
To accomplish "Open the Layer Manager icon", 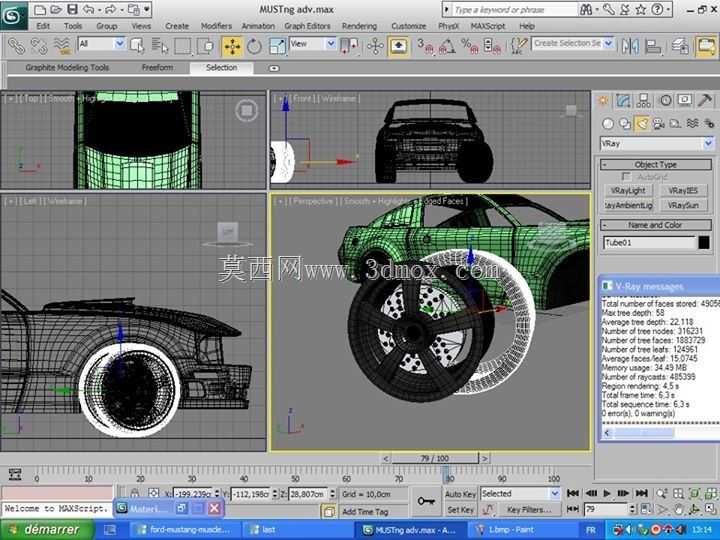I will 680,46.
